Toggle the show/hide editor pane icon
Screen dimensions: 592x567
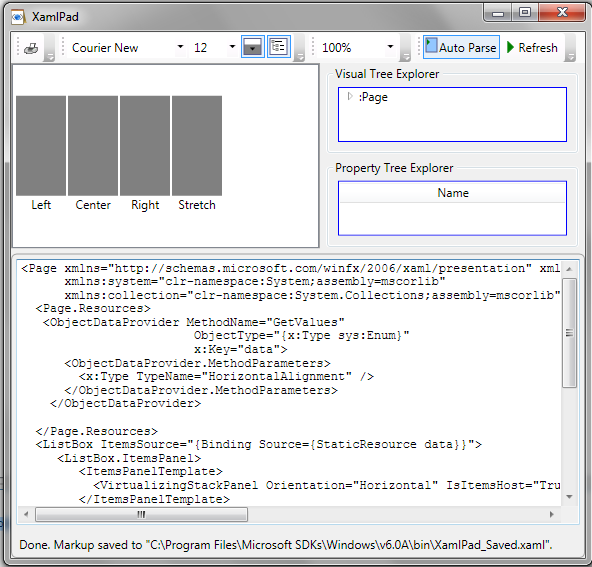click(252, 47)
